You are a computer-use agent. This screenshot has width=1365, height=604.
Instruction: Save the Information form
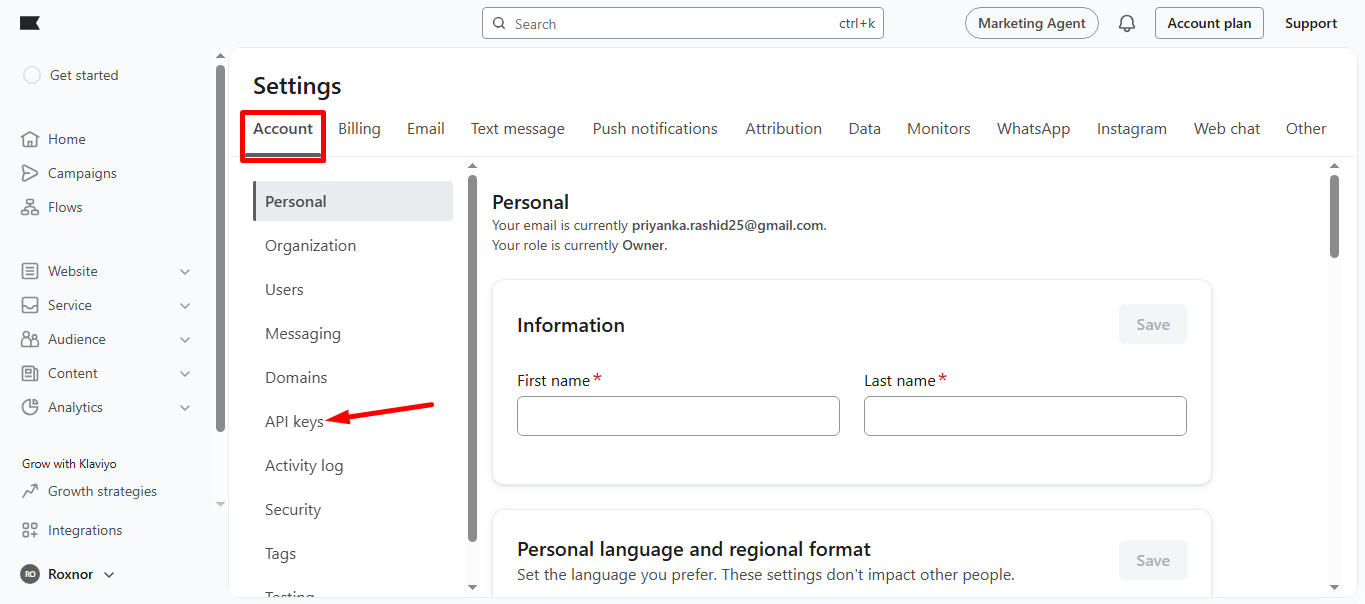tap(1152, 324)
